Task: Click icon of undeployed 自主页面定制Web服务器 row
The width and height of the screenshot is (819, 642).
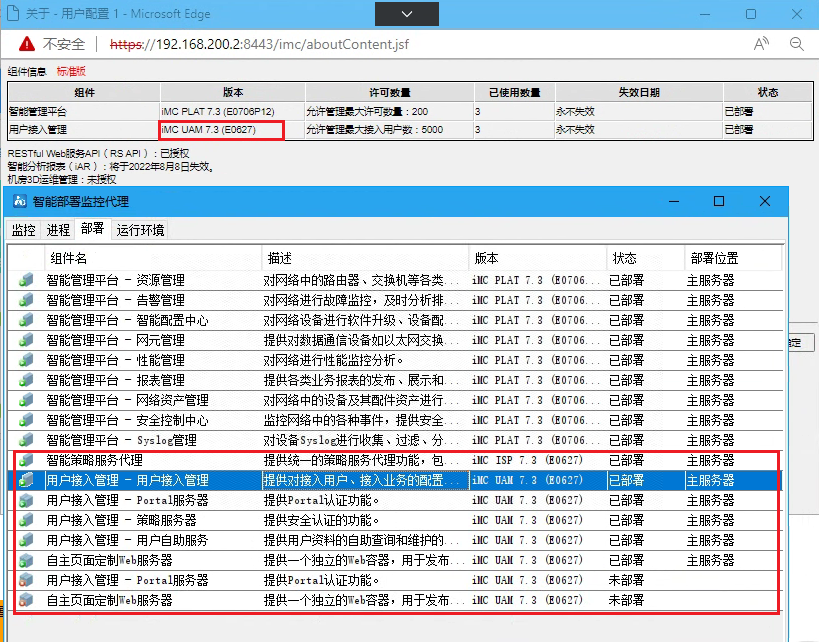Action: (26, 600)
